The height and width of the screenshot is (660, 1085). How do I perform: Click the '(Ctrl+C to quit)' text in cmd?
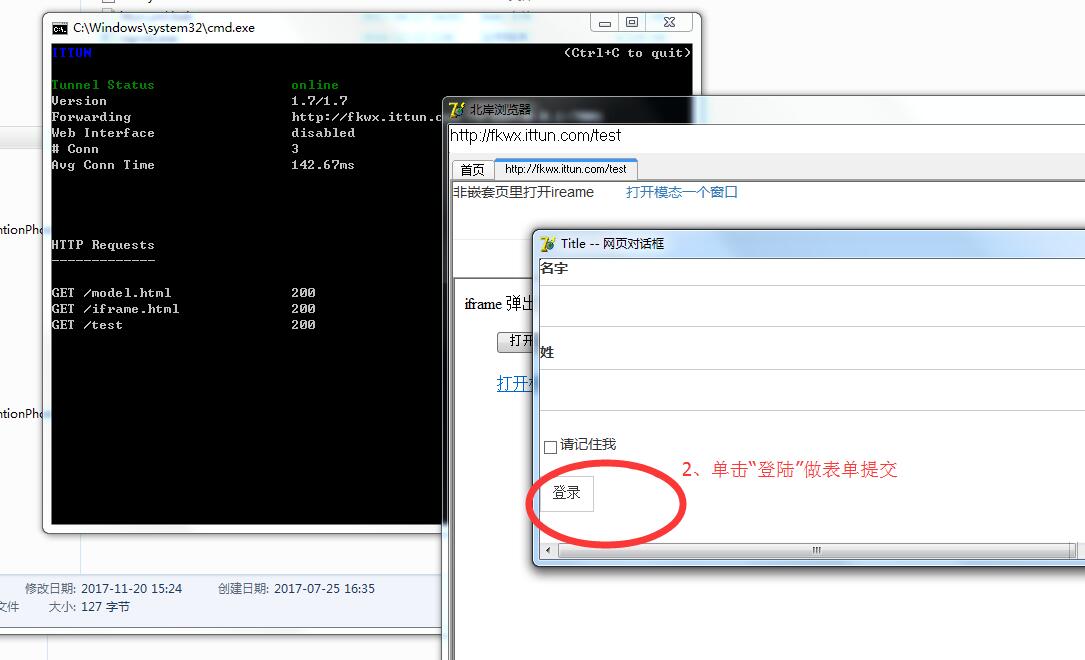pos(627,53)
